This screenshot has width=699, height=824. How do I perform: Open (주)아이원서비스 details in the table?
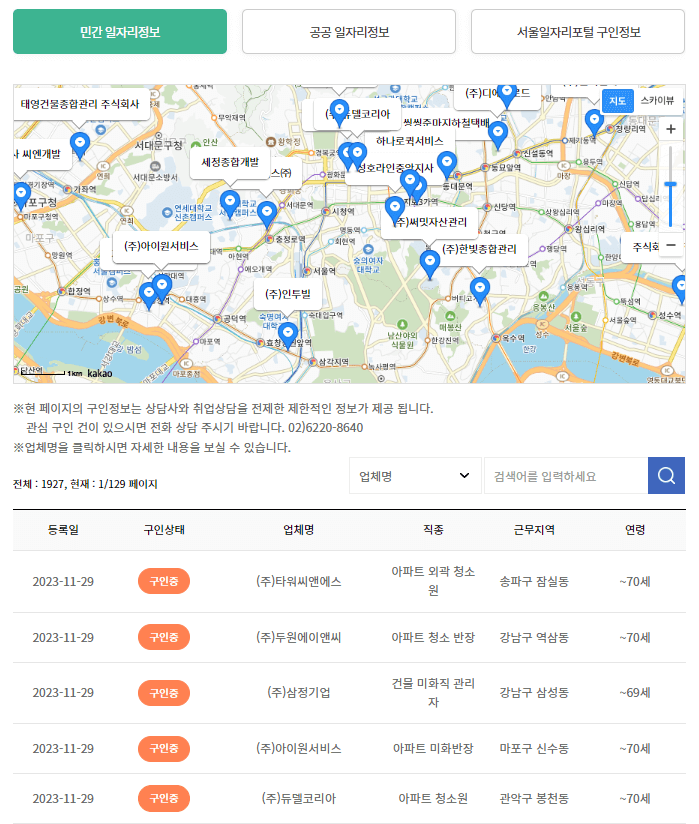(x=299, y=748)
